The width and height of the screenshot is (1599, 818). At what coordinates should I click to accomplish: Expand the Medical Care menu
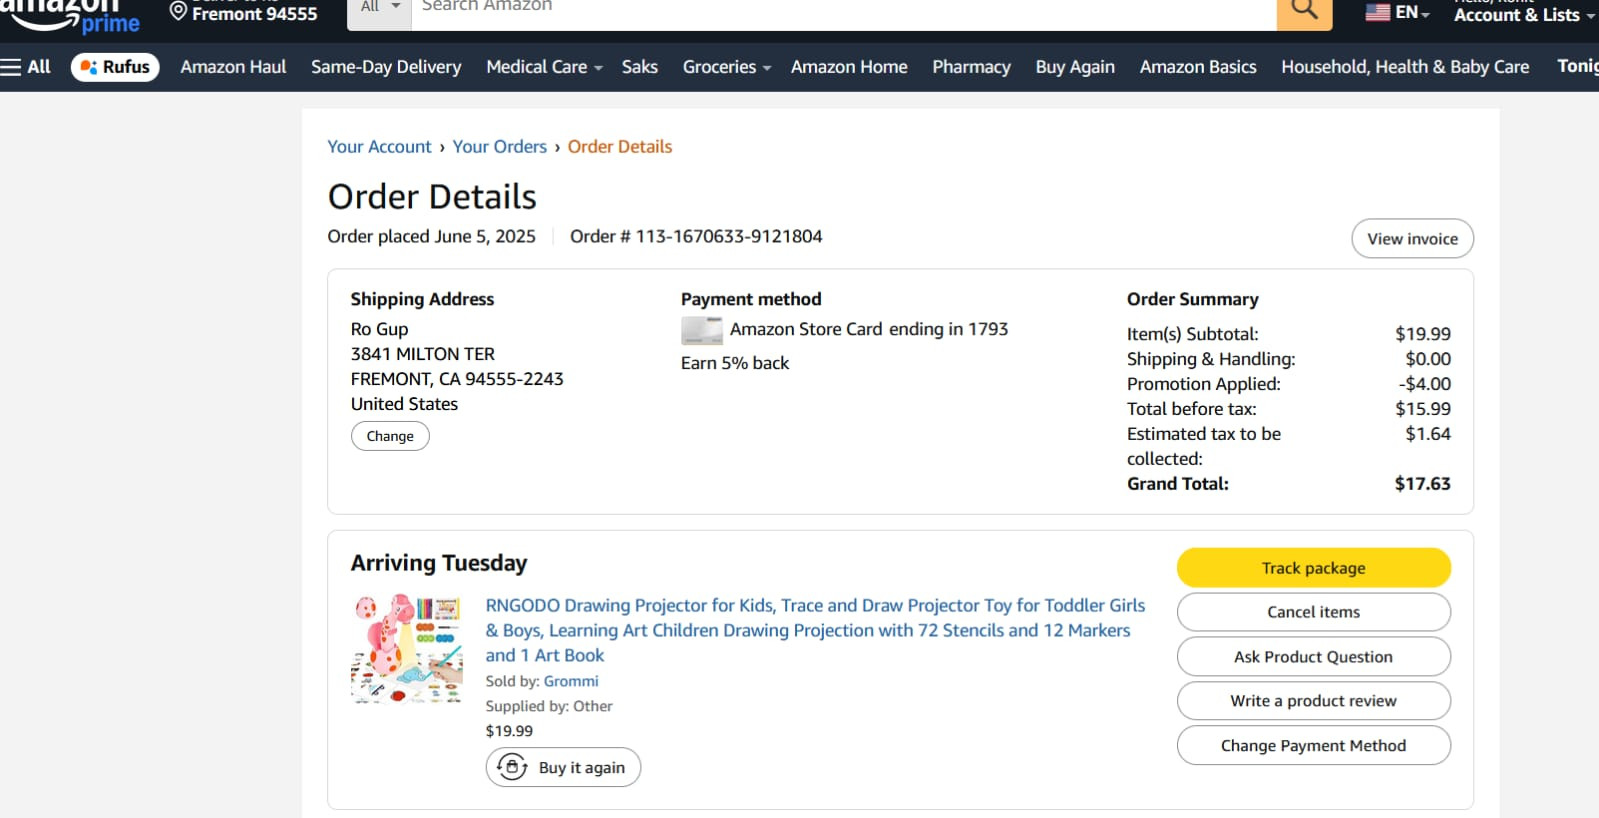point(544,67)
